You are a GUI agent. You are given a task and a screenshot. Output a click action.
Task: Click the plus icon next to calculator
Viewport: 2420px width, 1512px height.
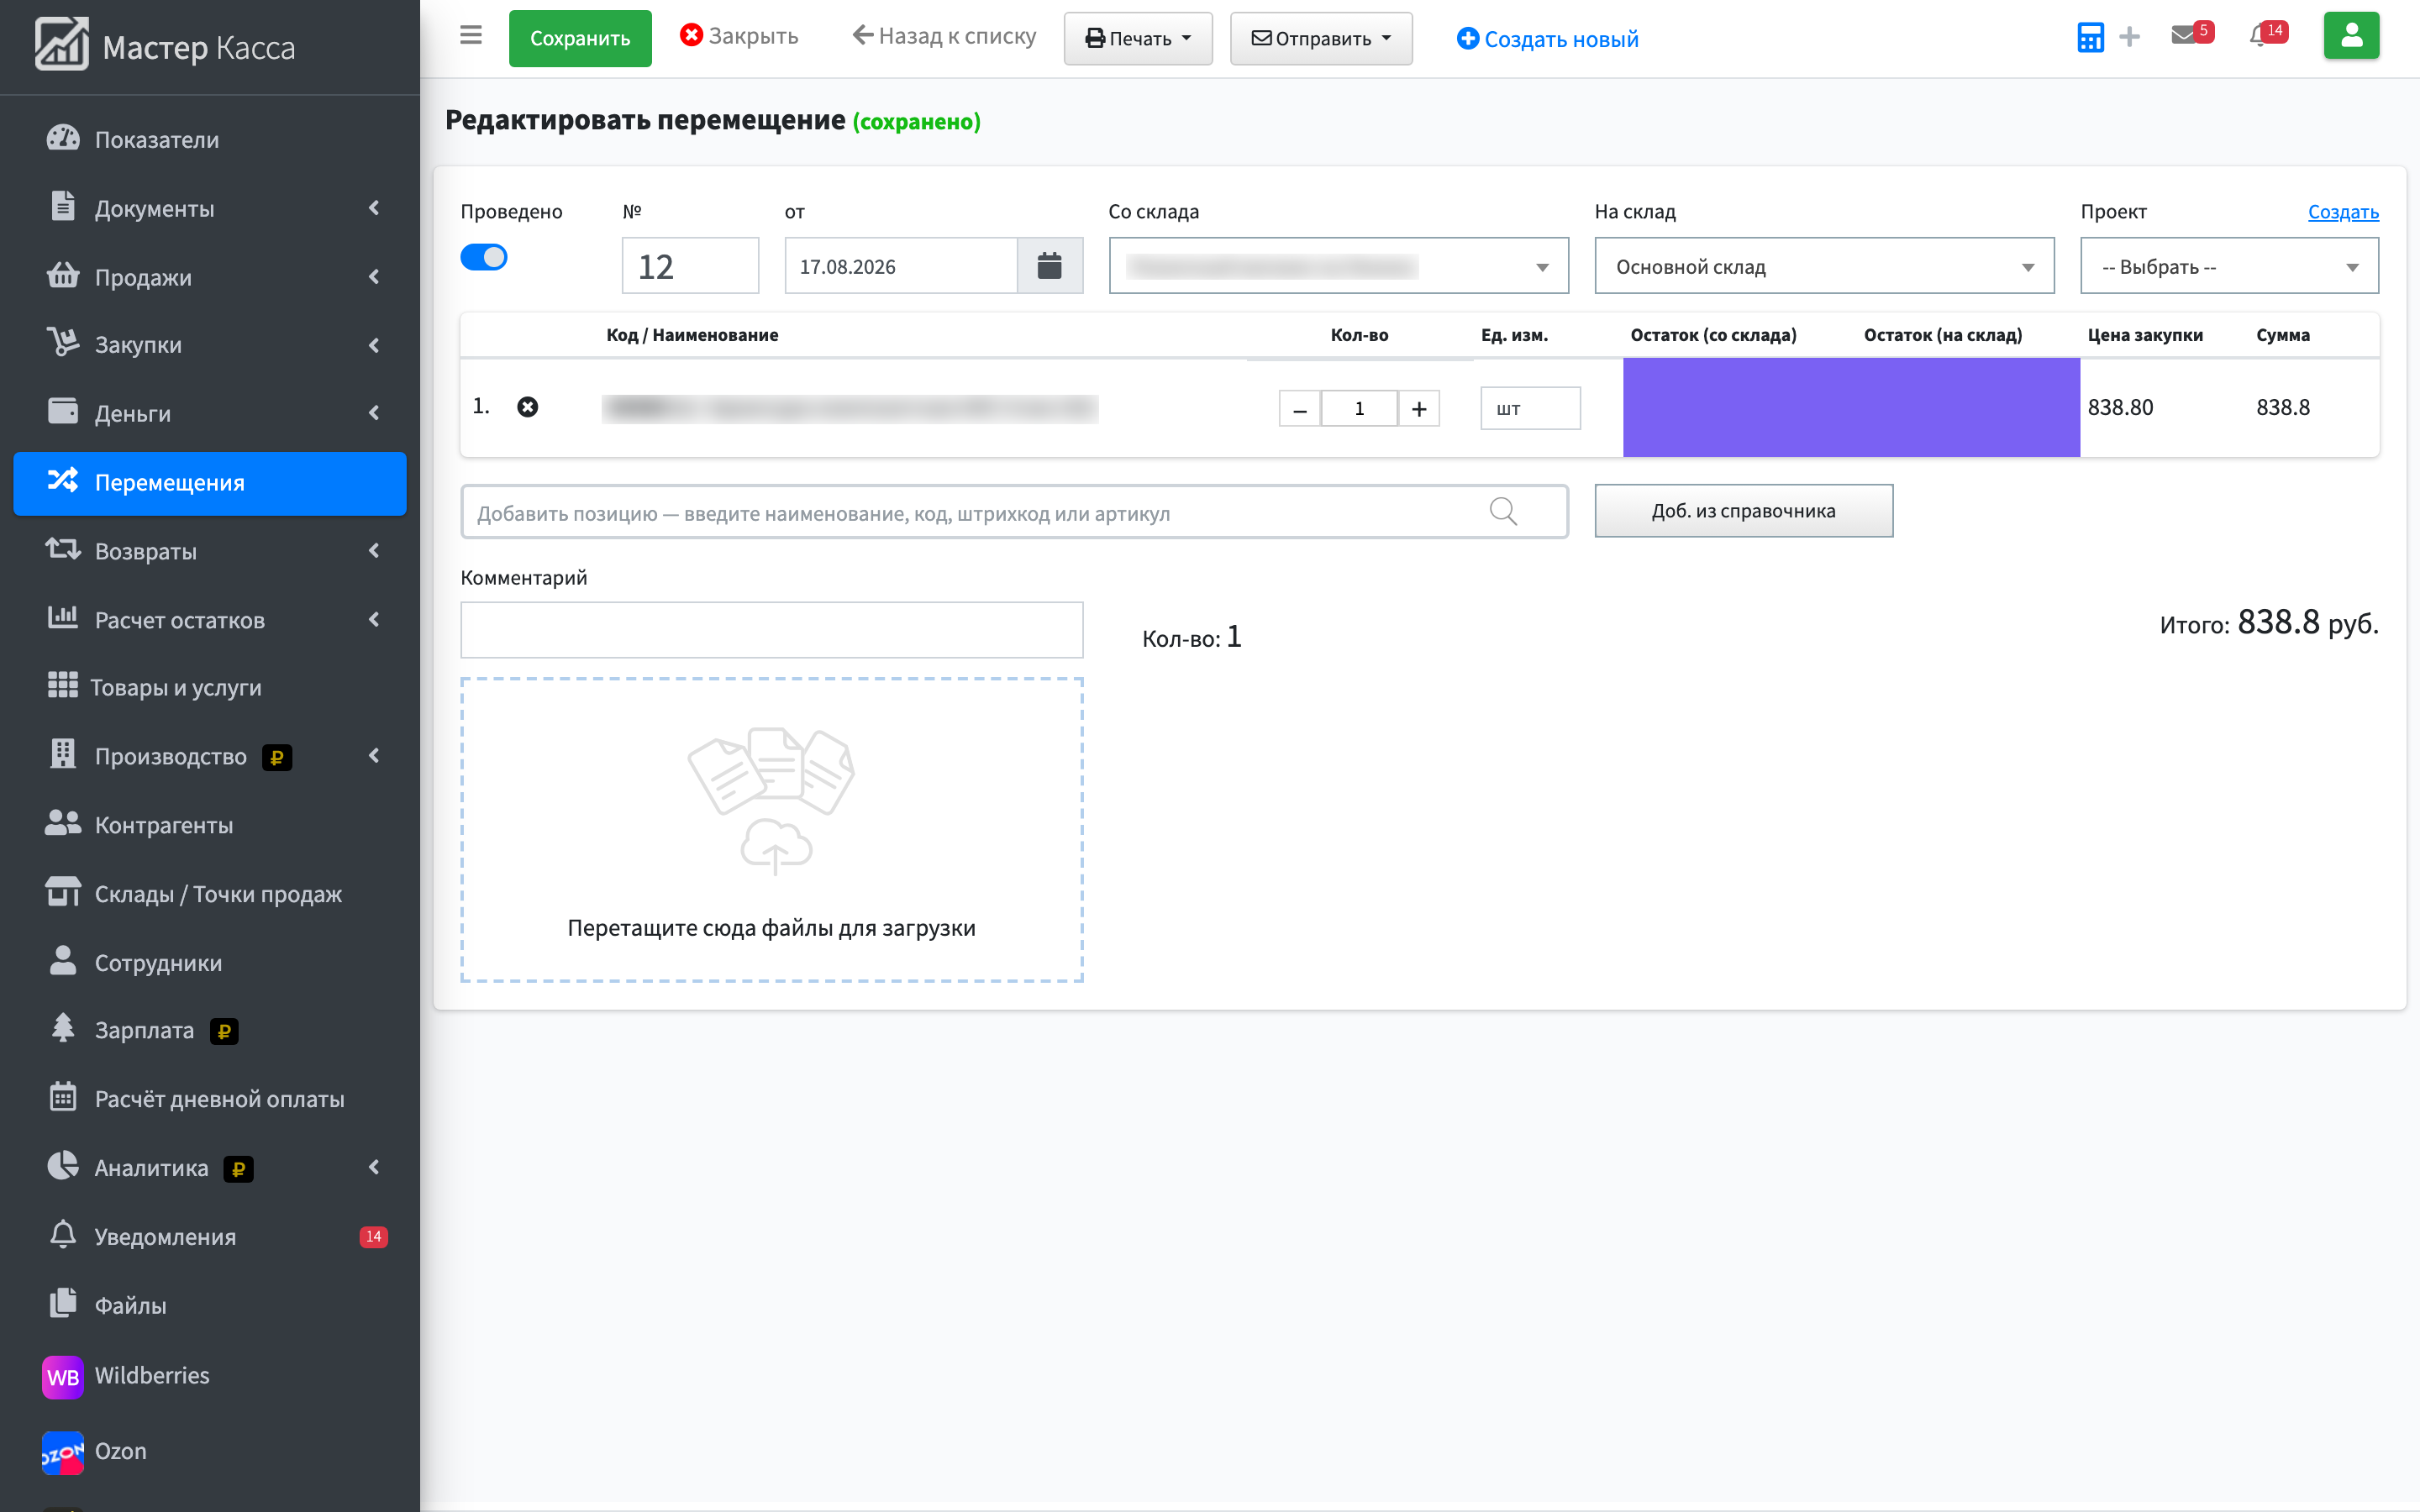pyautogui.click(x=2129, y=37)
